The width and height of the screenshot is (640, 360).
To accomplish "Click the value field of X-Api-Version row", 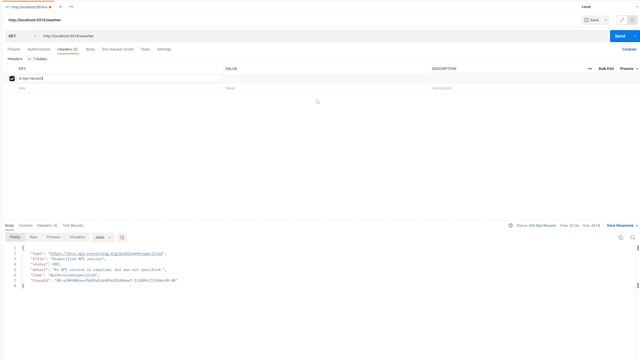I will click(x=327, y=78).
